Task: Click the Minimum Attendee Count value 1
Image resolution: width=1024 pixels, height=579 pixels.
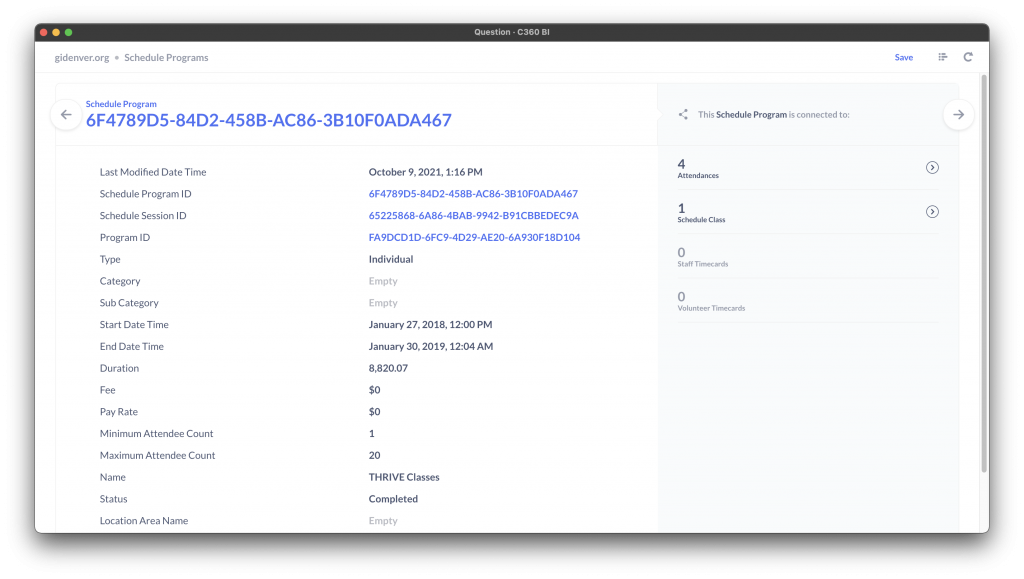Action: (x=372, y=433)
